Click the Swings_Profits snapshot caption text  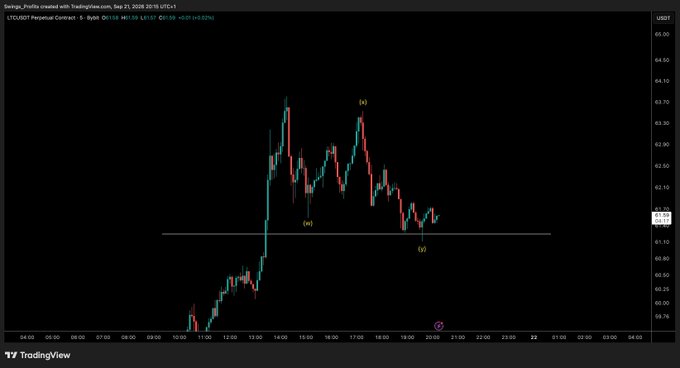click(x=90, y=7)
